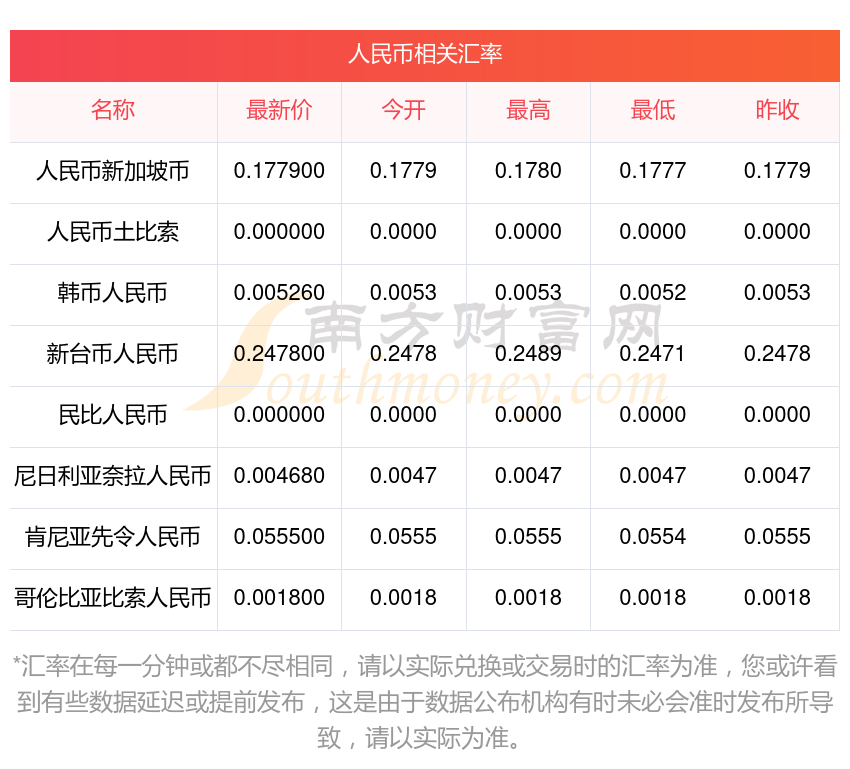Click the latest price 0.005260
Viewport: 850px width, 769px height.
point(279,293)
